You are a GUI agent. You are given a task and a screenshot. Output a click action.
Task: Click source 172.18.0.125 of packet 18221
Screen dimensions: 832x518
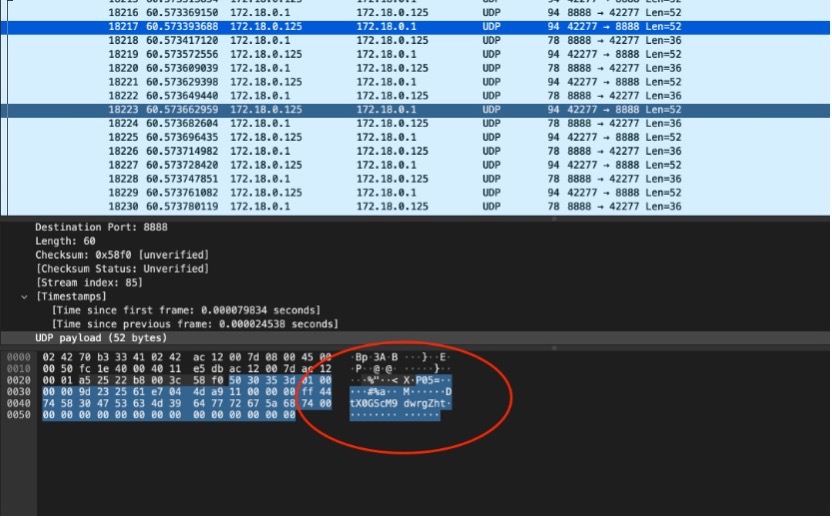tap(266, 82)
